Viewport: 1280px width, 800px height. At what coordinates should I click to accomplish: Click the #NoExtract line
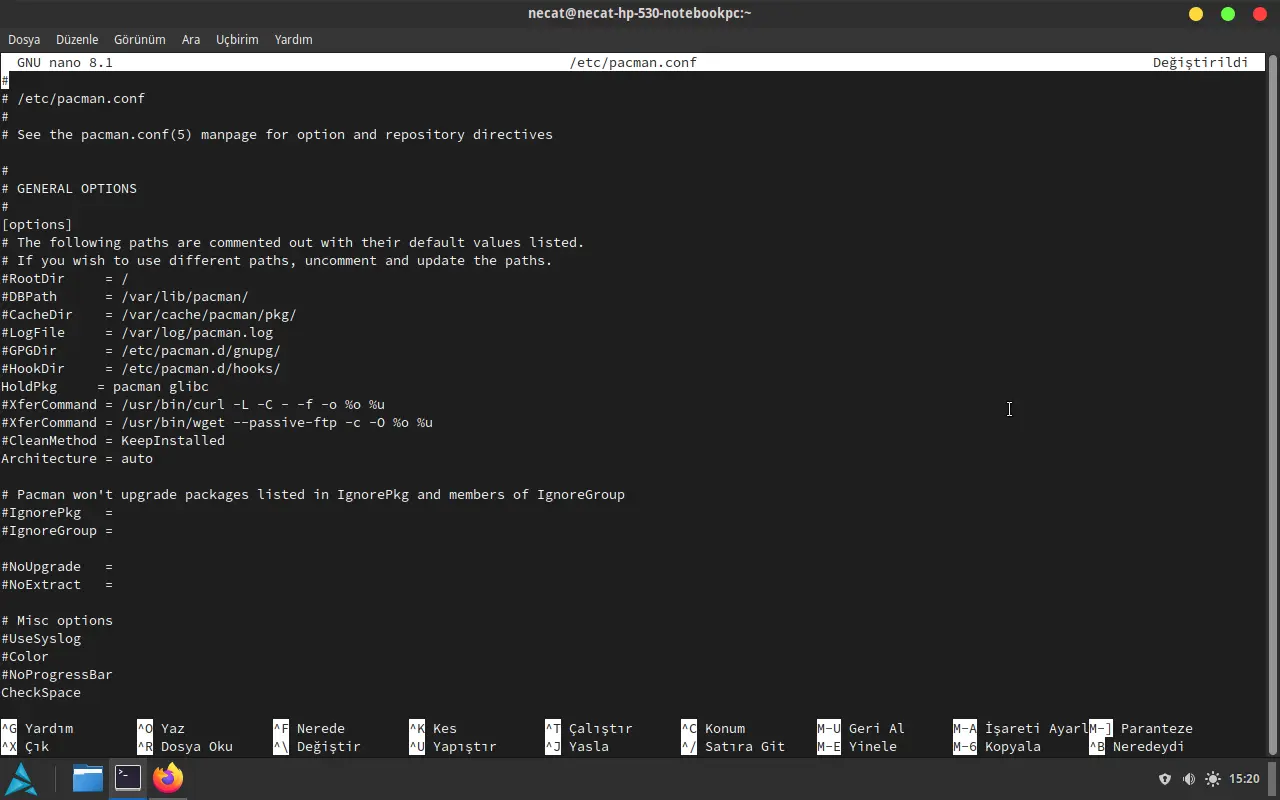[x=57, y=584]
